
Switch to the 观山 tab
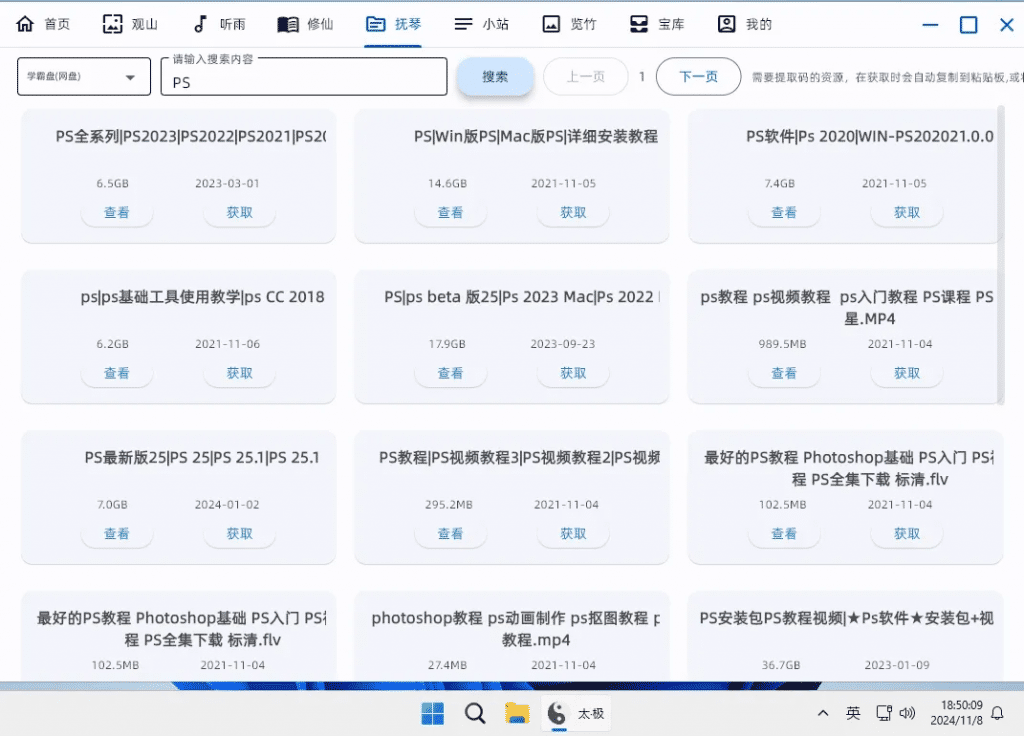(x=131, y=24)
